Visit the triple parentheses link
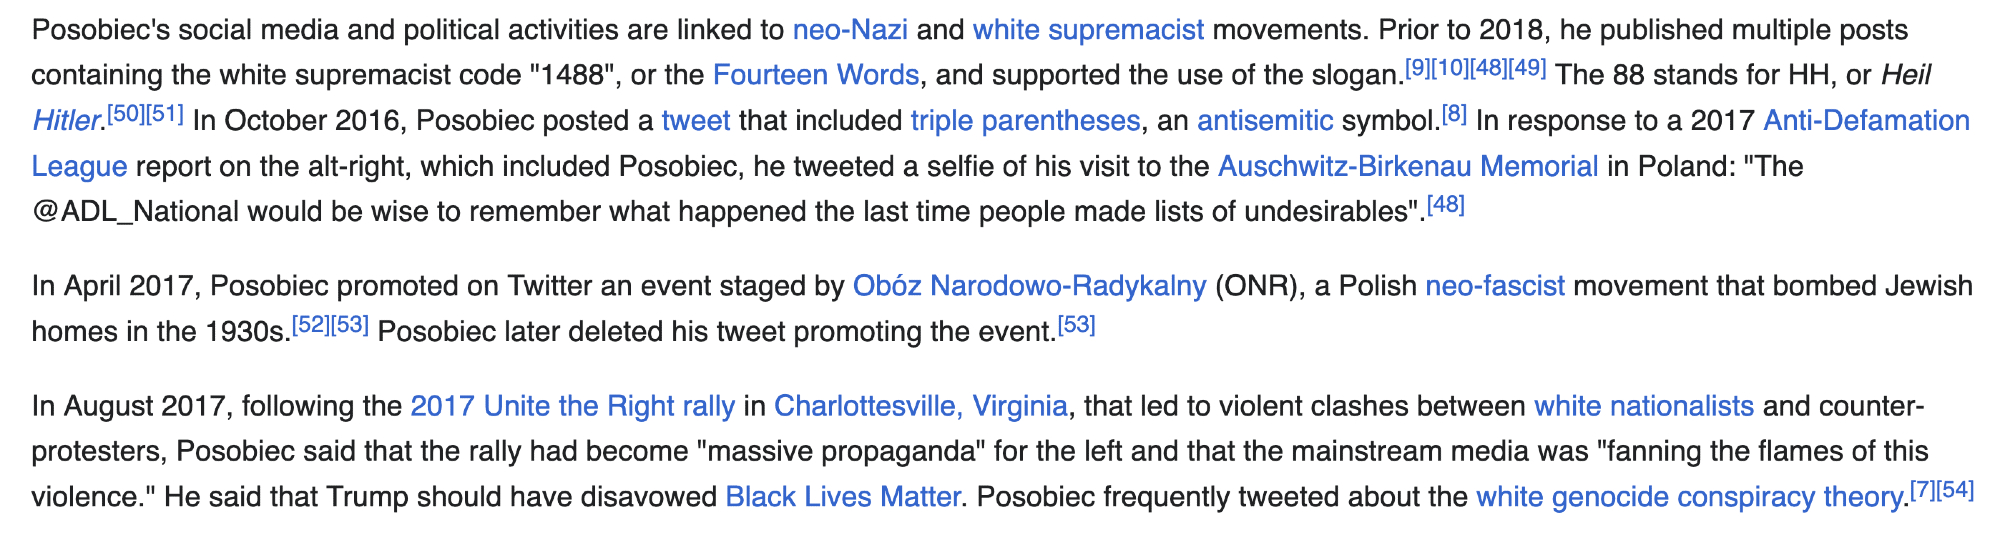Viewport: 2000px width, 545px height. [x=1025, y=121]
